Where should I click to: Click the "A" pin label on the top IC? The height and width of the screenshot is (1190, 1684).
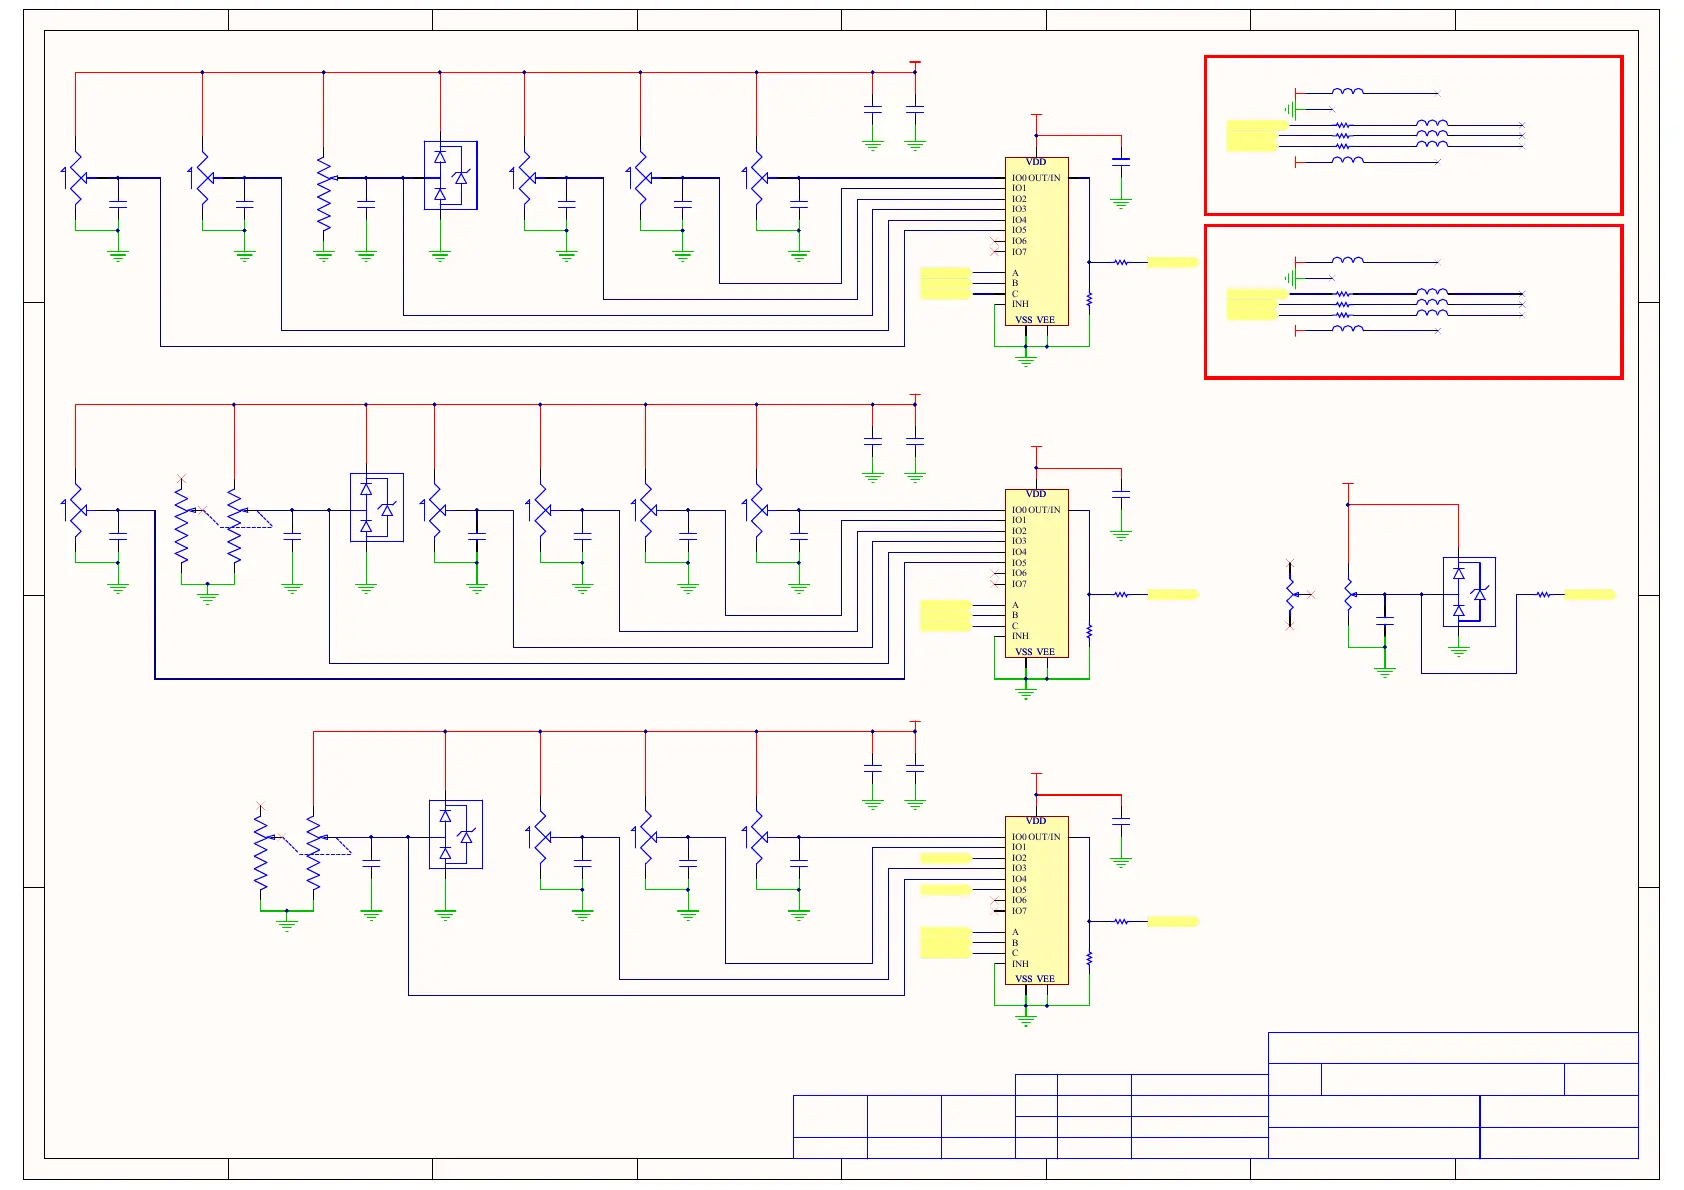[x=1015, y=273]
